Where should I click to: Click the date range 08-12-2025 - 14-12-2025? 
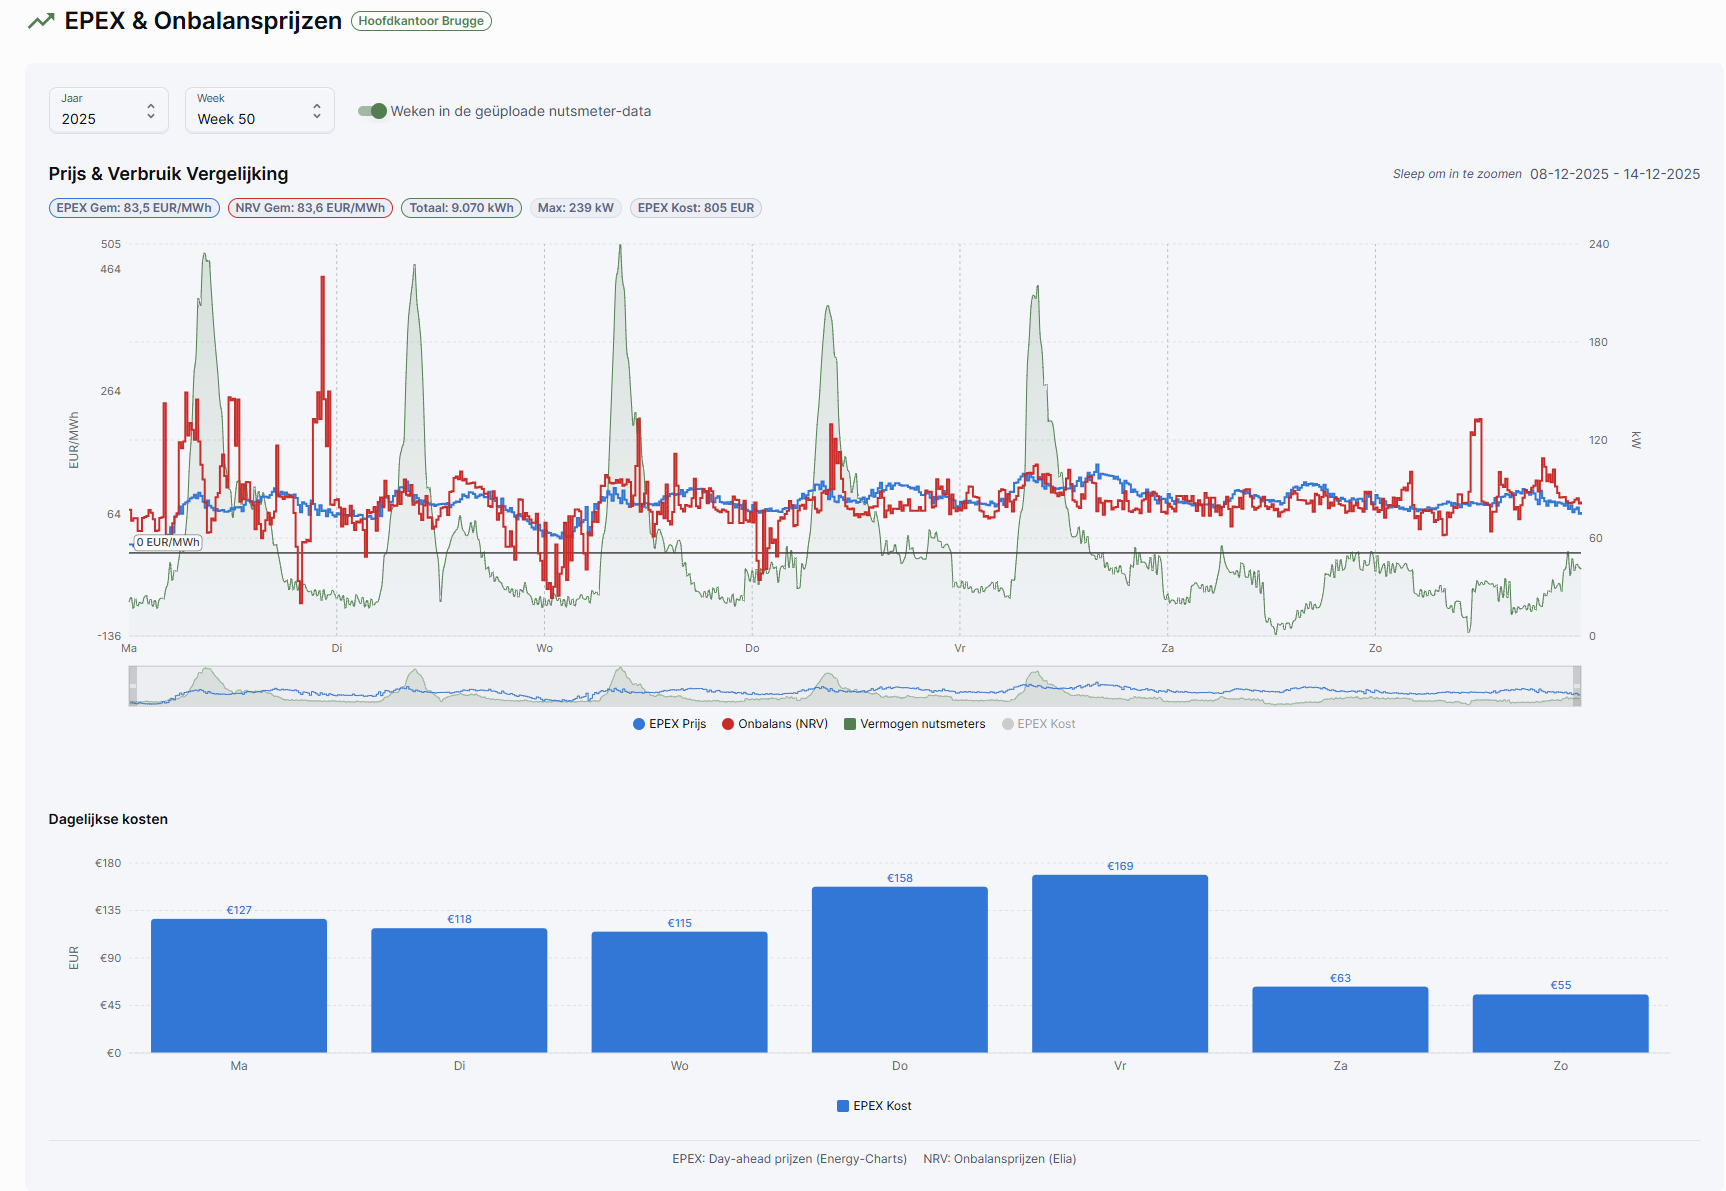tap(1615, 174)
